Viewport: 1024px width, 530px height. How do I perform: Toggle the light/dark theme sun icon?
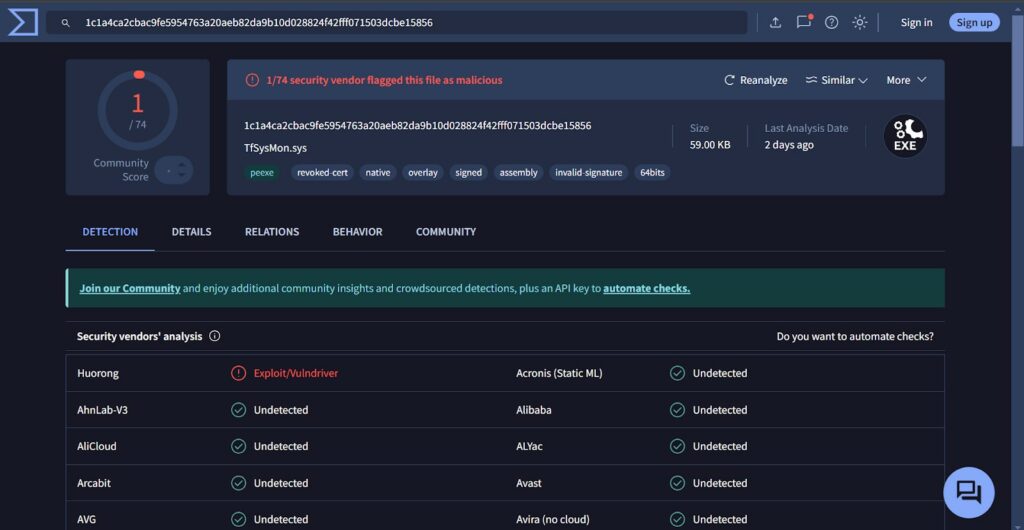pos(859,22)
